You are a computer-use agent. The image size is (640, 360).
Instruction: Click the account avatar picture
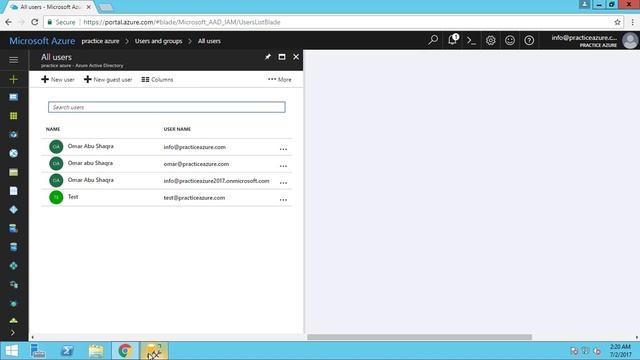[630, 40]
